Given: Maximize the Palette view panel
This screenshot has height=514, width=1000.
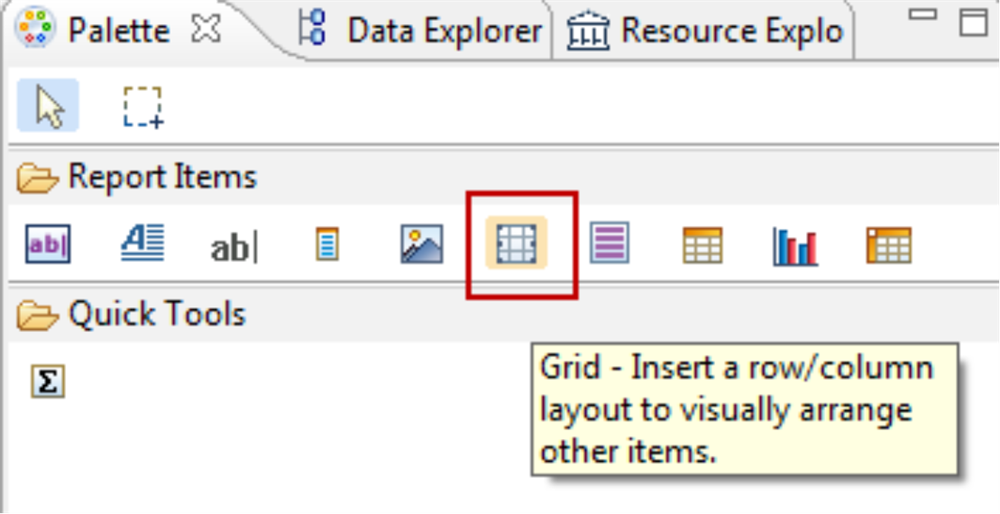Looking at the screenshot, I should tap(974, 22).
